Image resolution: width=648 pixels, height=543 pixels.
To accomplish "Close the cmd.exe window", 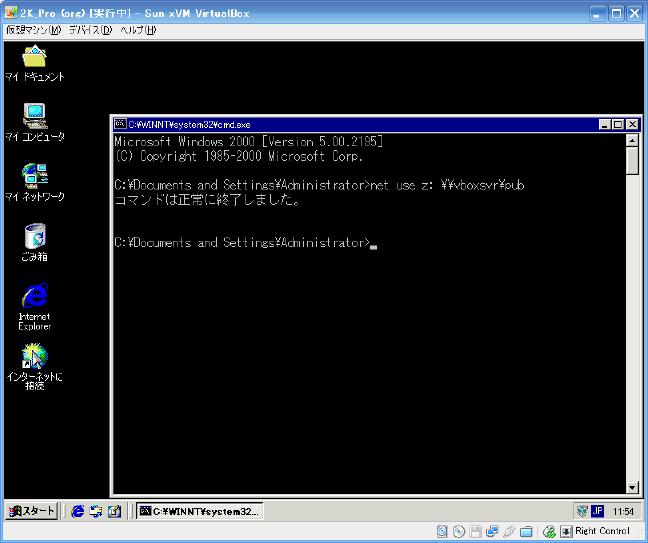I will [632, 124].
